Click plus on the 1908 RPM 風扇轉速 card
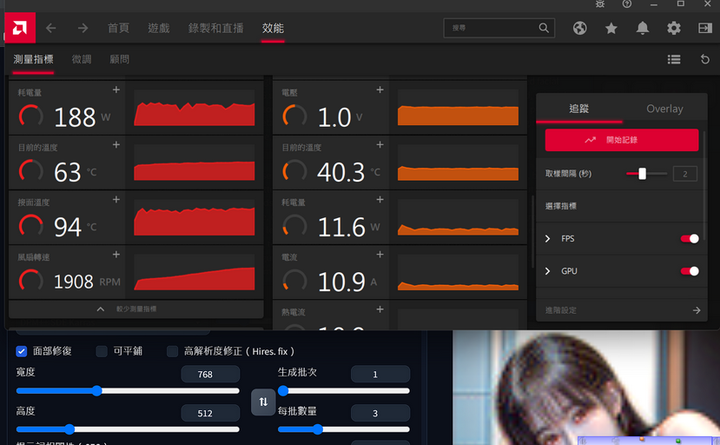The height and width of the screenshot is (445, 720). click(x=116, y=254)
